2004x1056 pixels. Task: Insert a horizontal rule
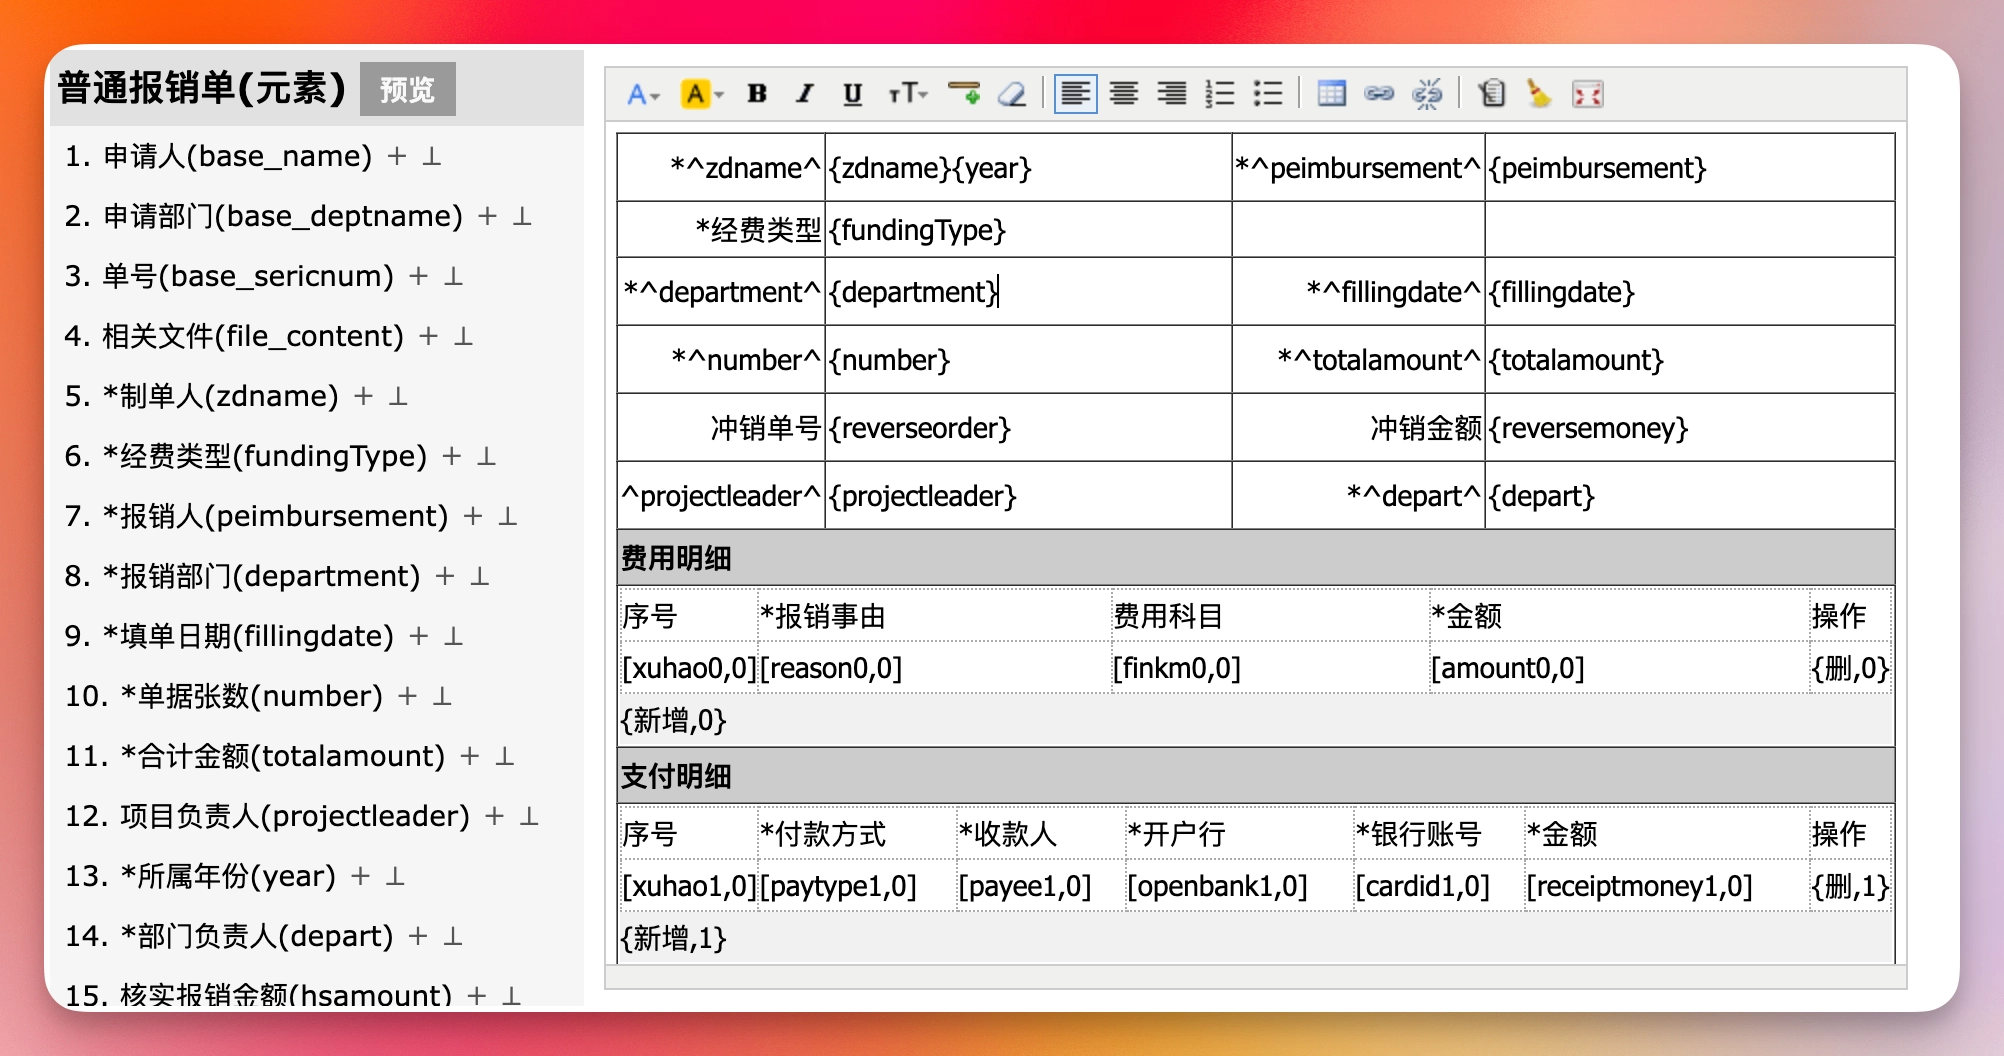point(964,94)
